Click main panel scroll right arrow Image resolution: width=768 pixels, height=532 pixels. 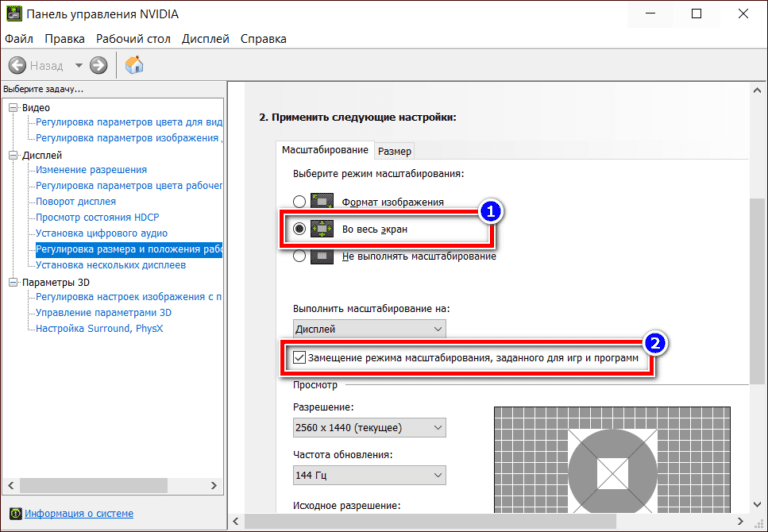click(740, 521)
